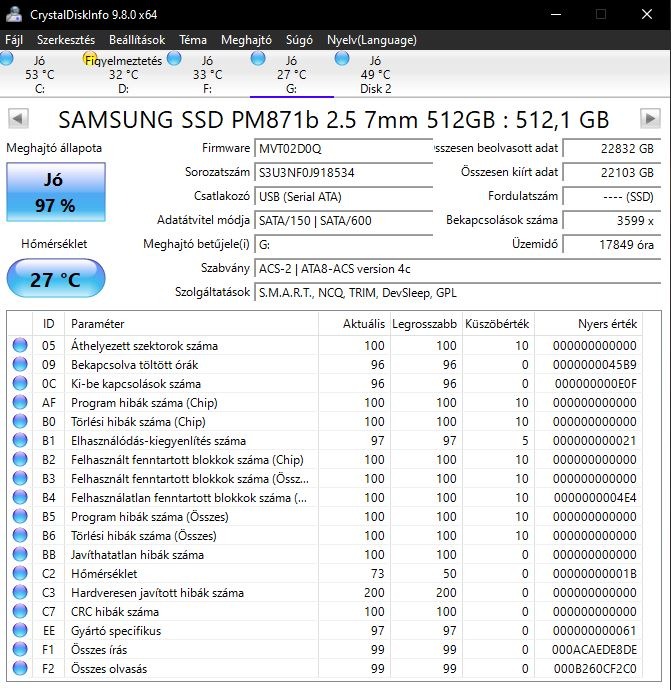The height and width of the screenshot is (690, 671).
Task: Click the status orb of attribute B6
Action: pyautogui.click(x=20, y=535)
